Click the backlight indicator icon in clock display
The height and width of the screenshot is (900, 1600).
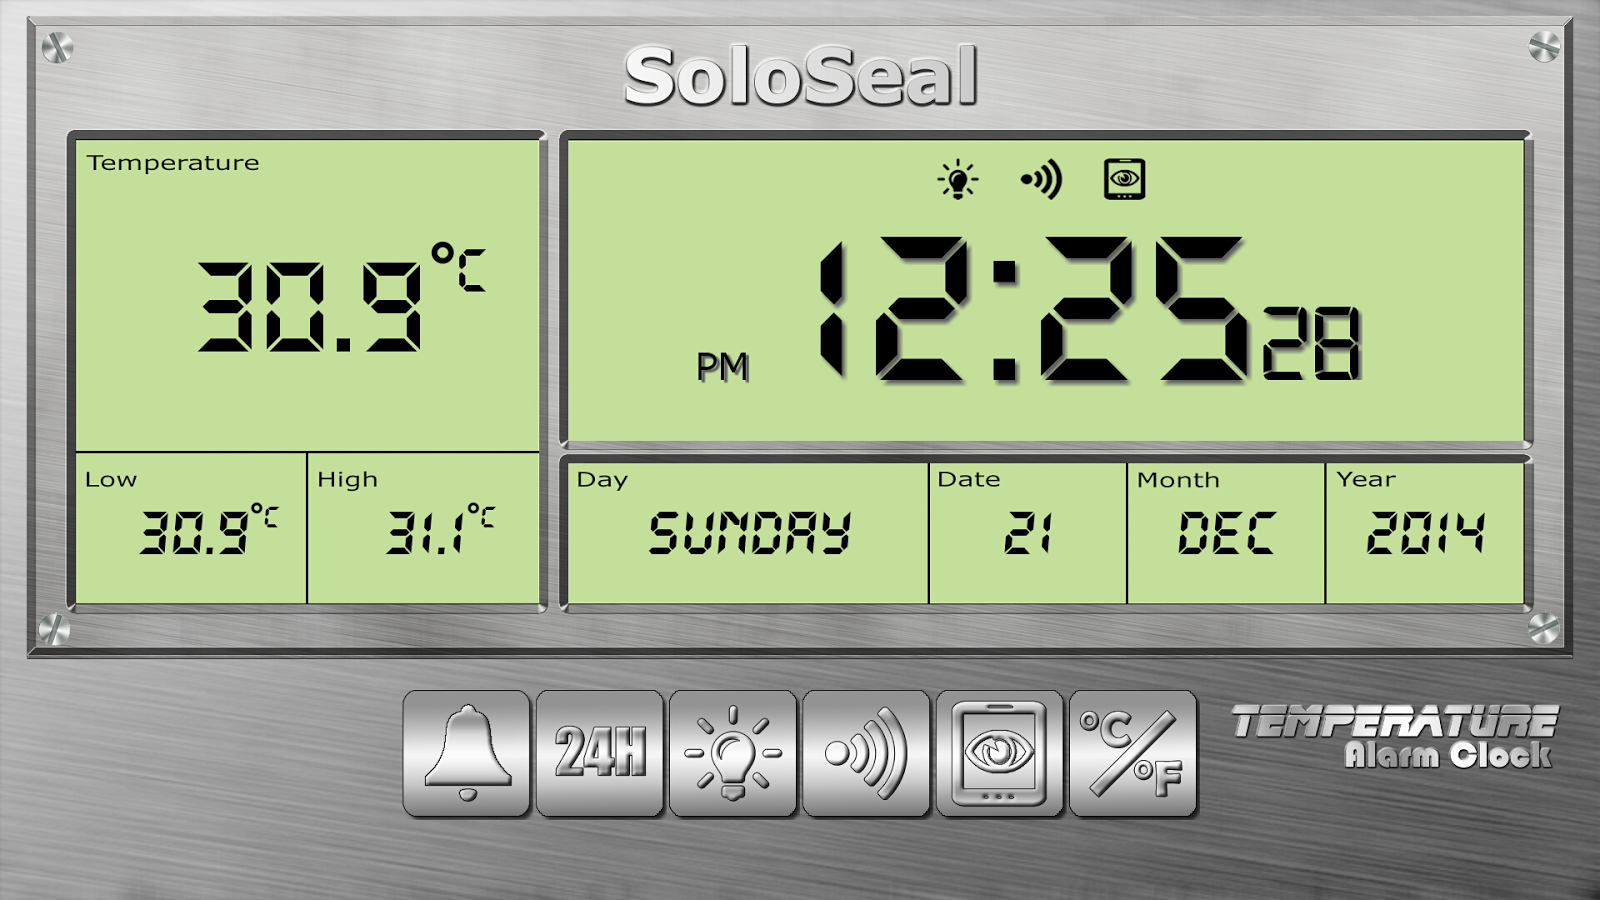958,180
